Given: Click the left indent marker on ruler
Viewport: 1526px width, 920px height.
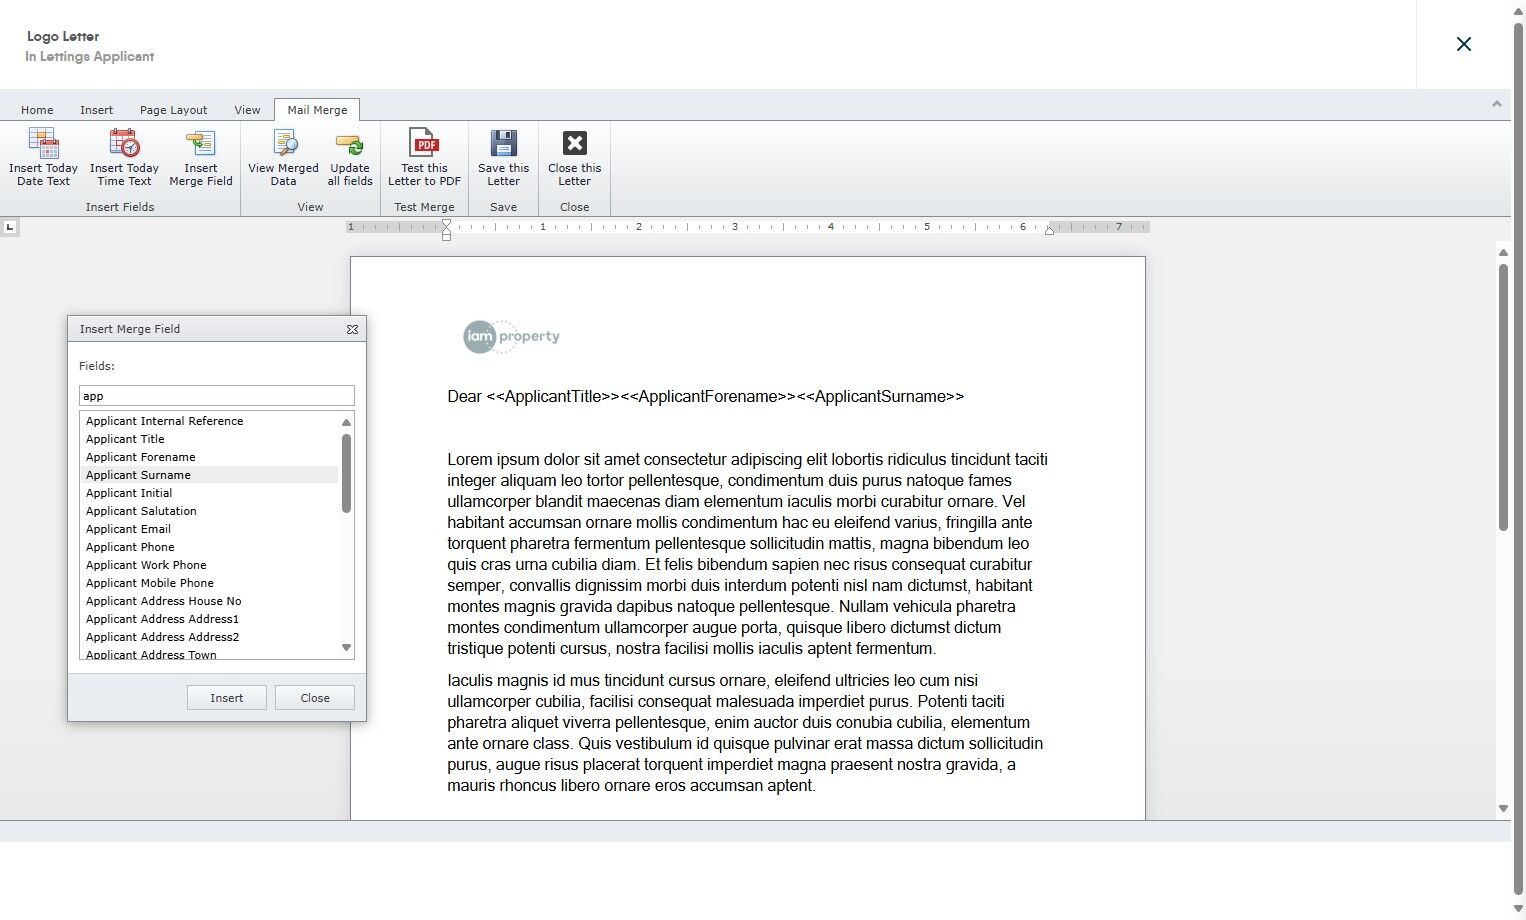Looking at the screenshot, I should point(446,231).
